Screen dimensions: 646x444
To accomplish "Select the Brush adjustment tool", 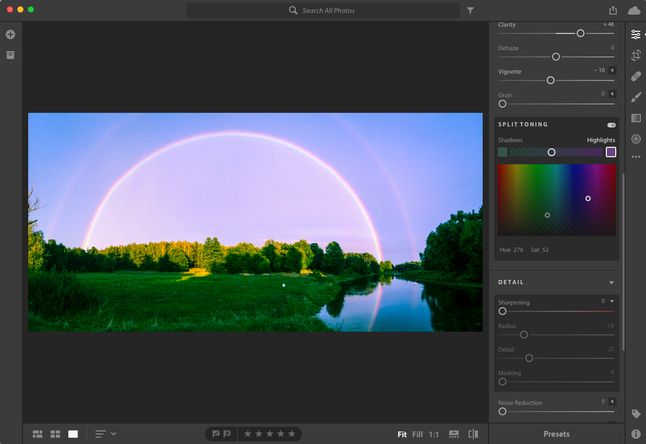I will coord(636,97).
